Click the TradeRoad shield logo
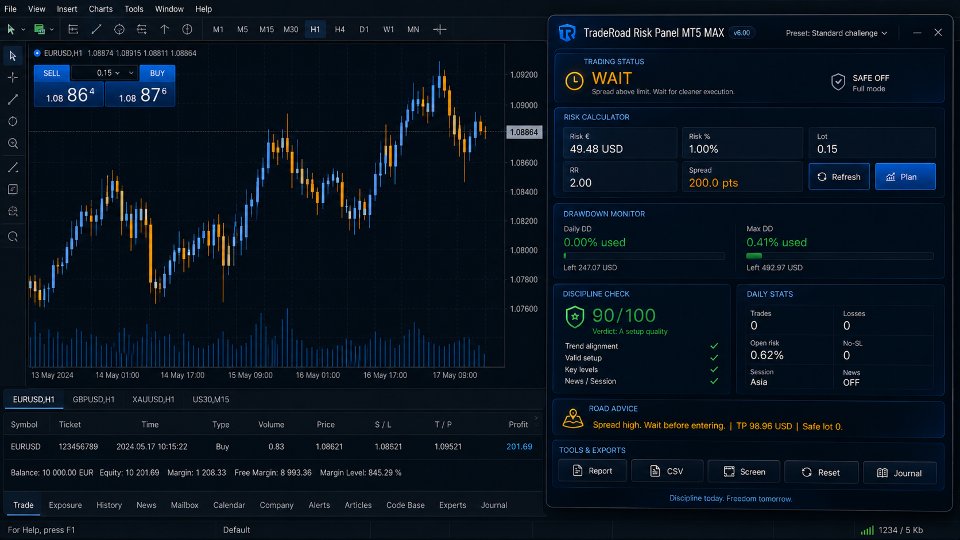Image resolution: width=960 pixels, height=540 pixels. pos(567,32)
